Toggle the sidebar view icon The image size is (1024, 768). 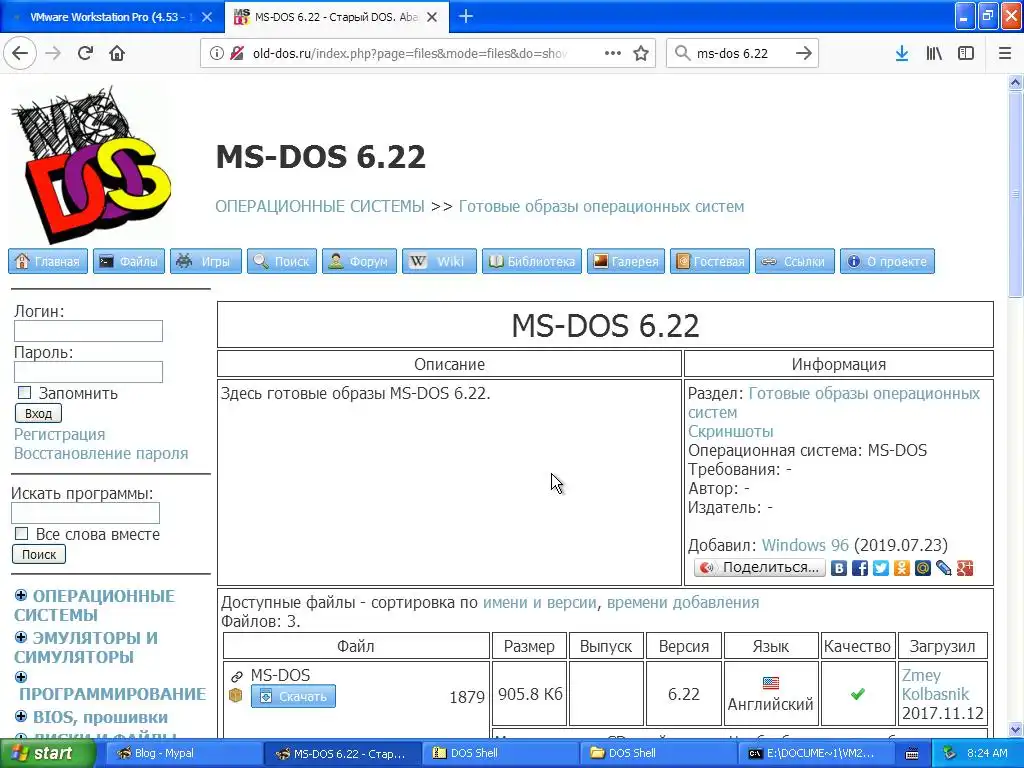tap(966, 53)
